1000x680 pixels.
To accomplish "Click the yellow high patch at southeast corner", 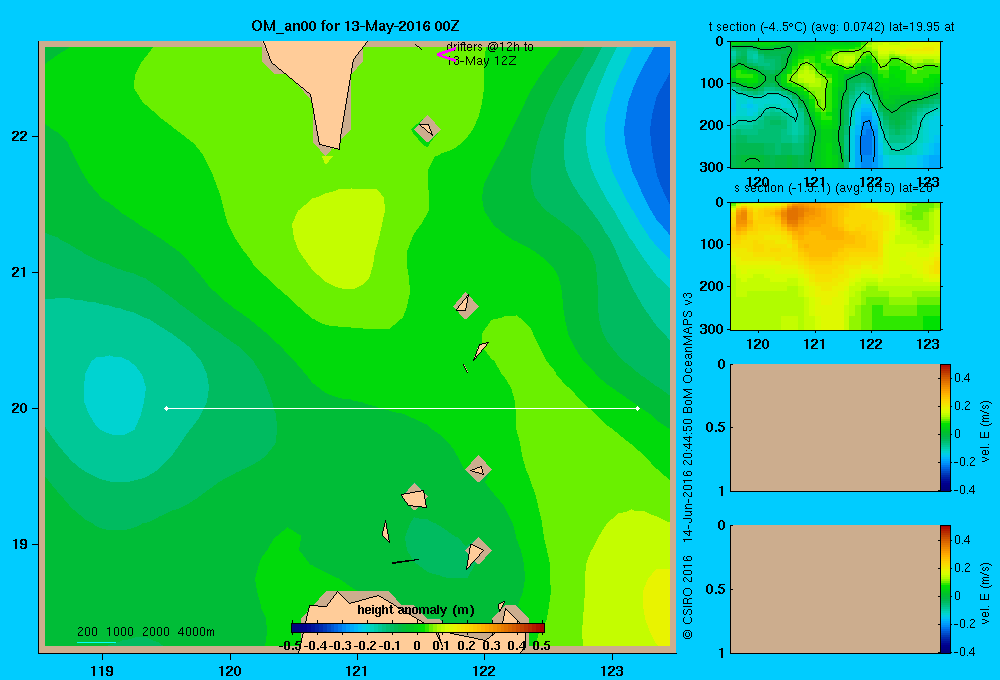I will pyautogui.click(x=659, y=603).
